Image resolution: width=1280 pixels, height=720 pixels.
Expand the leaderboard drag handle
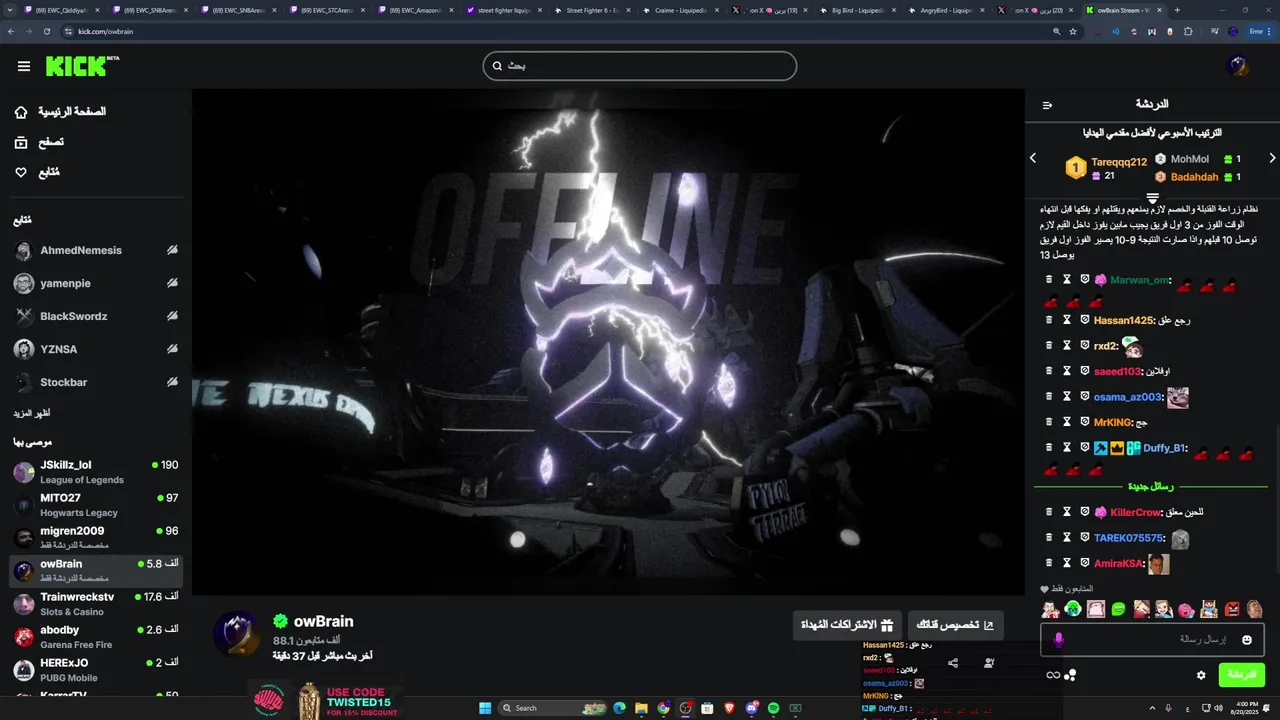(1152, 197)
